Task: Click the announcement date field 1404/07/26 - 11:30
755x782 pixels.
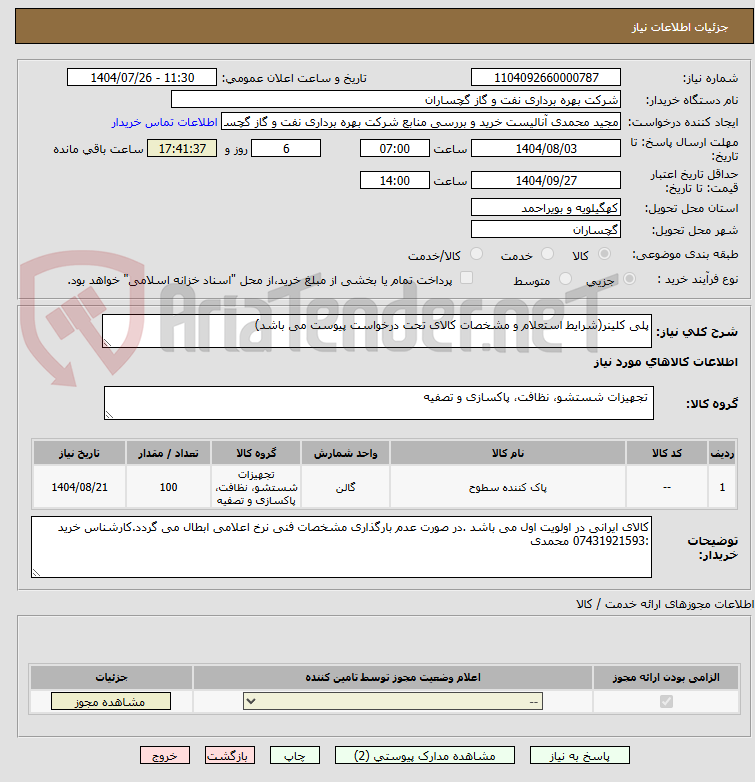Action: pyautogui.click(x=142, y=78)
